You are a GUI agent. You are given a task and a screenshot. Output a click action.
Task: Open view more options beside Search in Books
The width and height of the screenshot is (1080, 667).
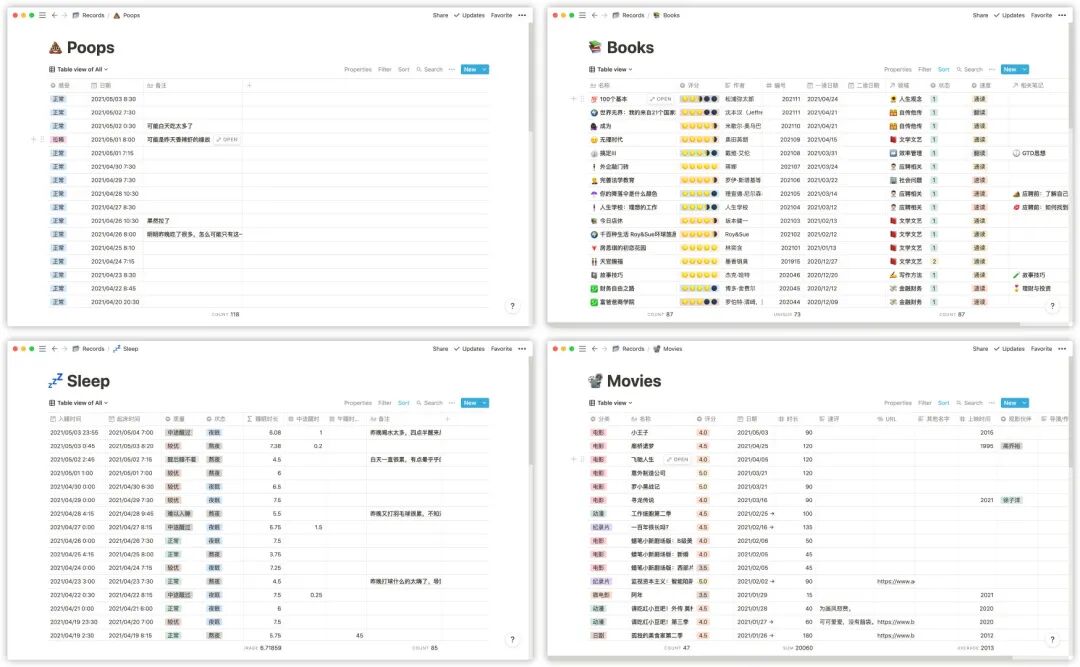tap(992, 70)
